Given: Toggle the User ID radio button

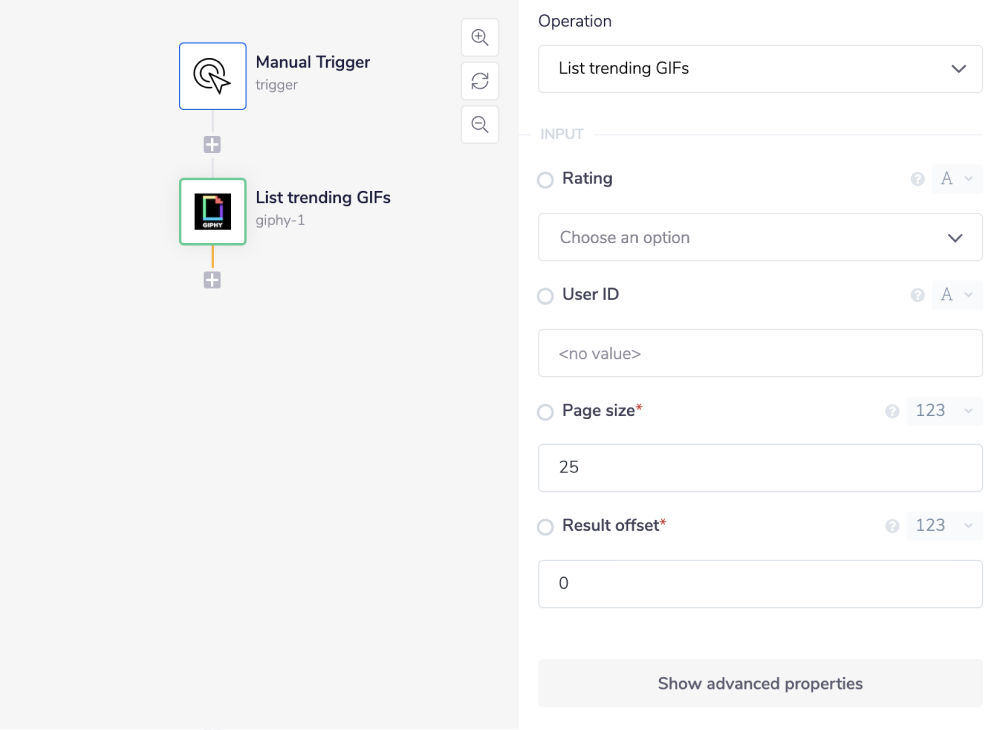Looking at the screenshot, I should click(545, 296).
